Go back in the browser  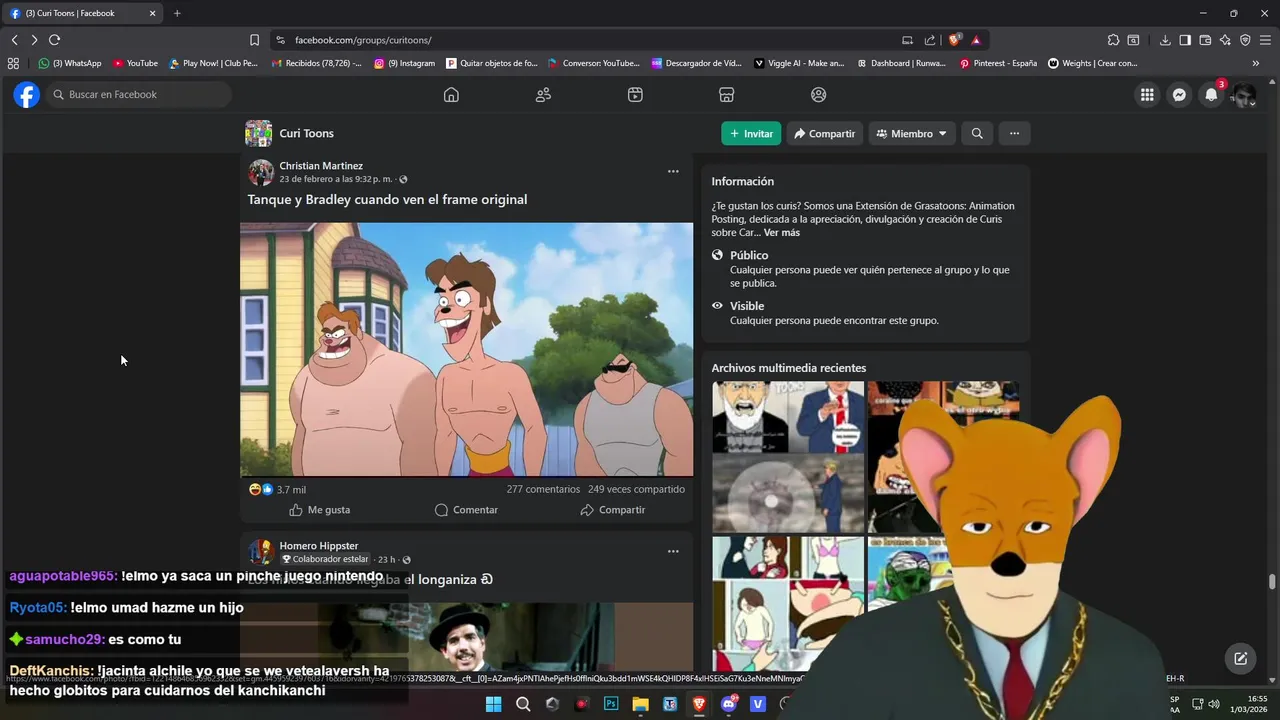pos(14,40)
